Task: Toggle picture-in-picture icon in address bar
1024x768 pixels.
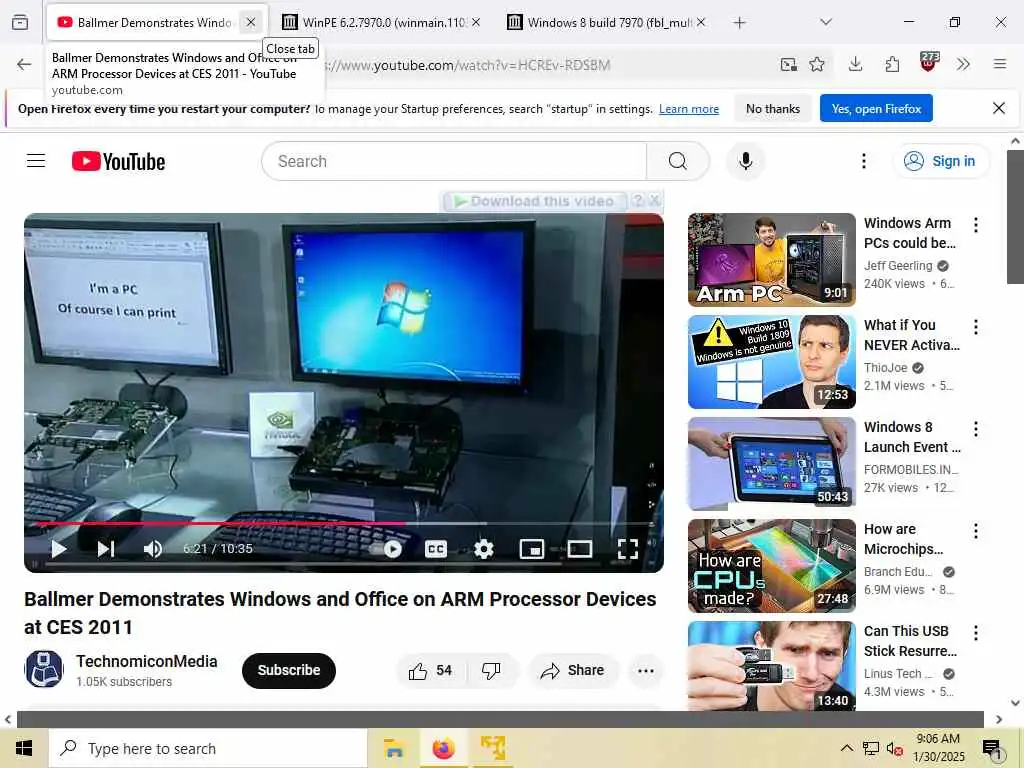Action: tap(789, 64)
